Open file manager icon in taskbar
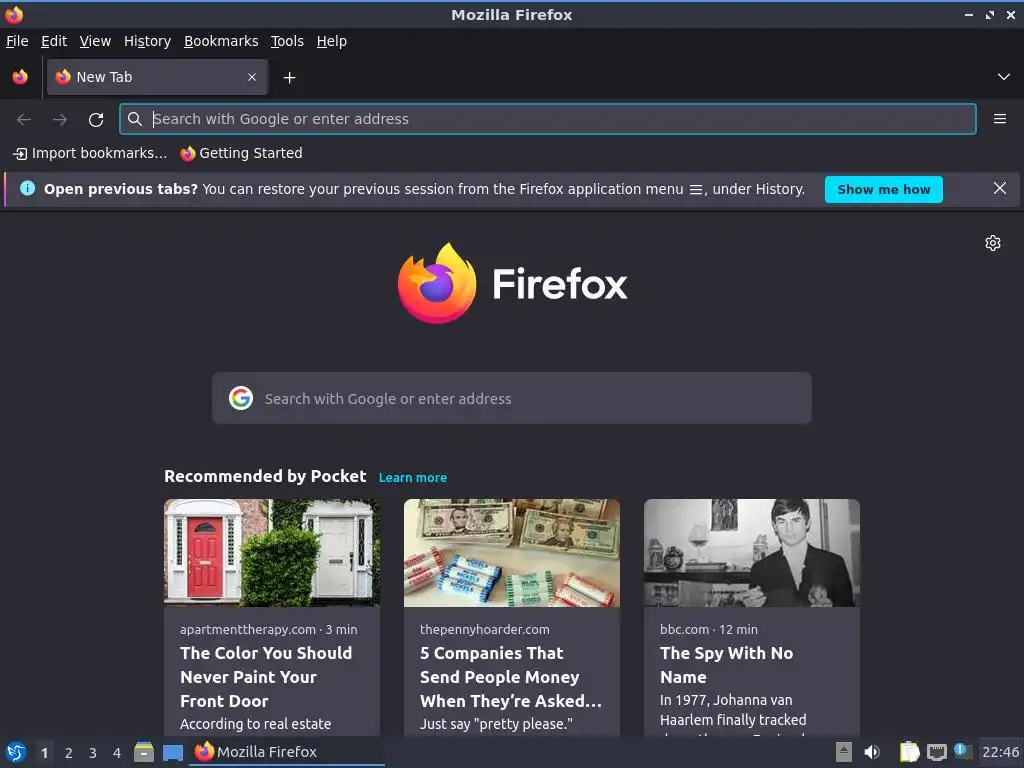 click(144, 752)
